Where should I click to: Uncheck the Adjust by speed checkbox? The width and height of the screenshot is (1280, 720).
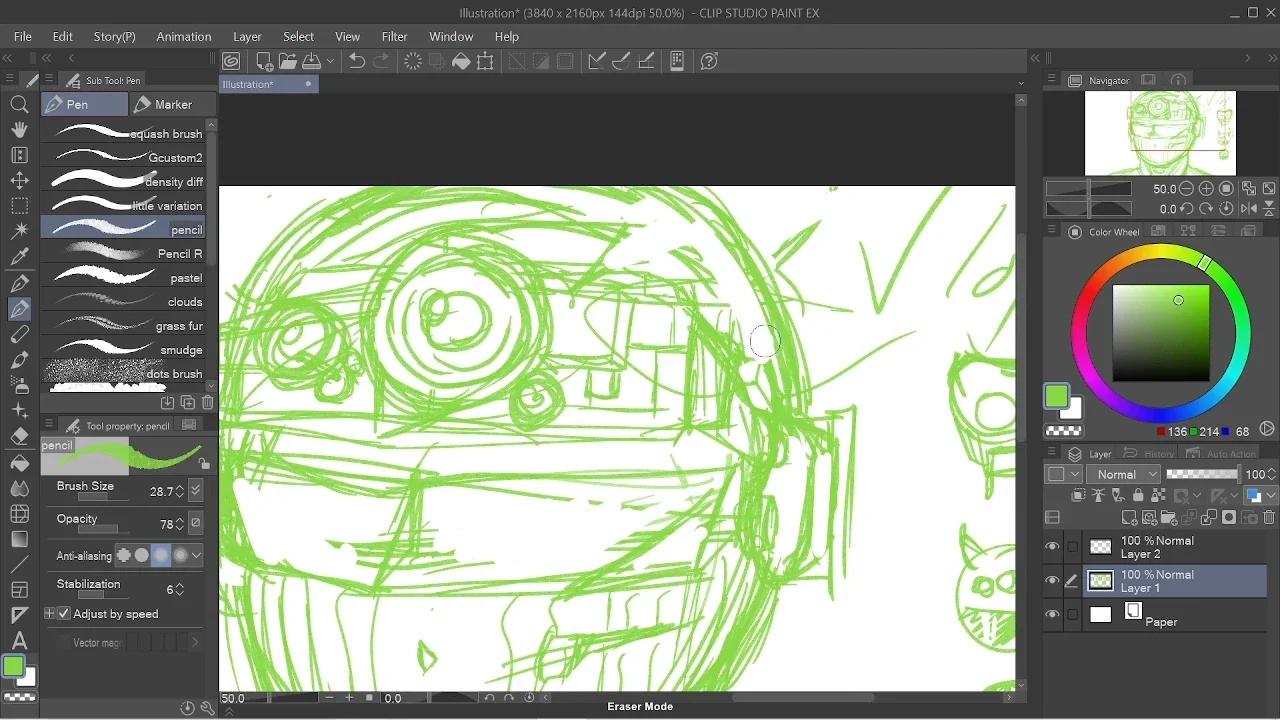point(64,614)
